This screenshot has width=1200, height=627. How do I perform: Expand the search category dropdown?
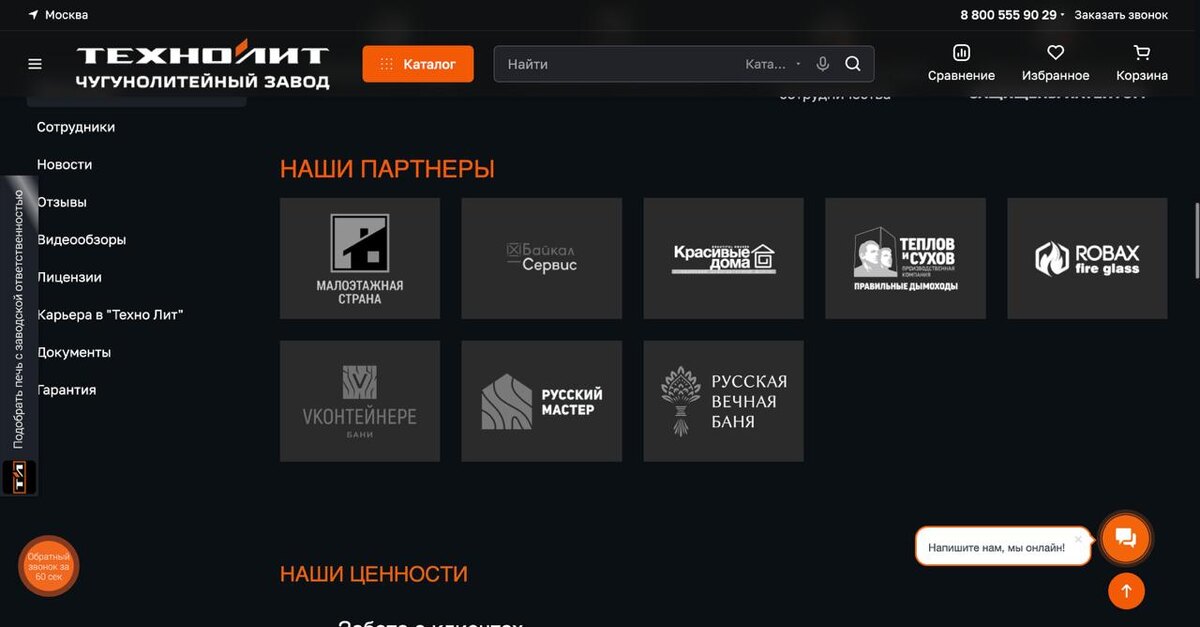[x=774, y=64]
